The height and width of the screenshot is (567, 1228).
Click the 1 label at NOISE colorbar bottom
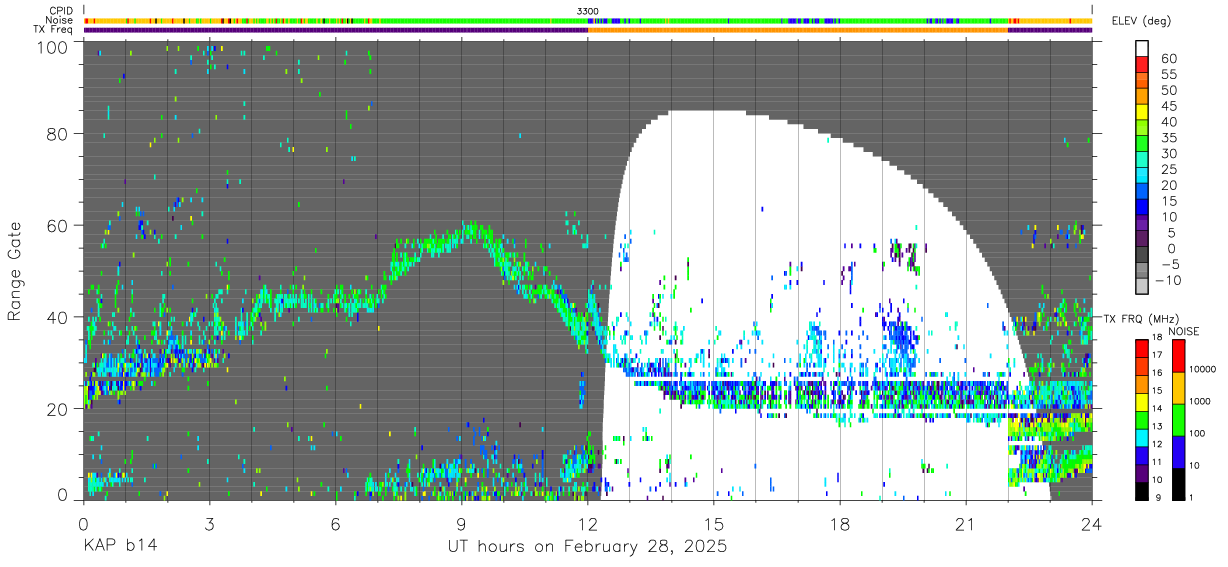[x=1191, y=498]
